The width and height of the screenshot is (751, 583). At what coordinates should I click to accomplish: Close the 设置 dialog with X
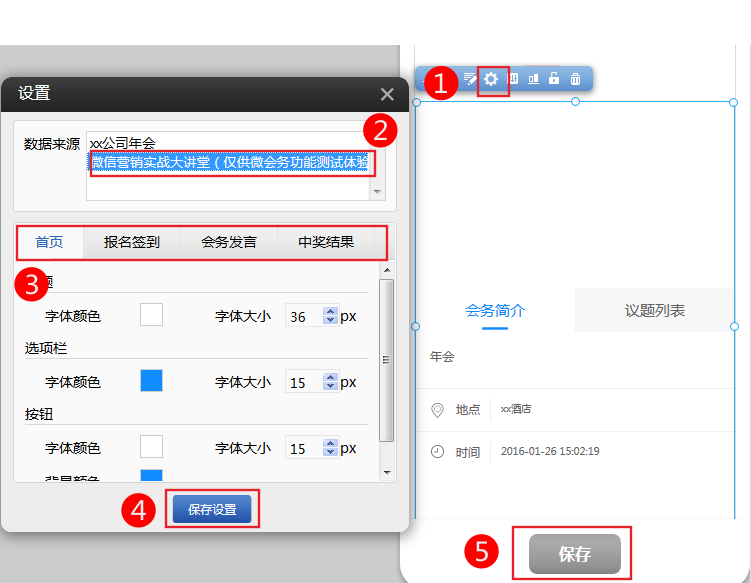pos(387,94)
